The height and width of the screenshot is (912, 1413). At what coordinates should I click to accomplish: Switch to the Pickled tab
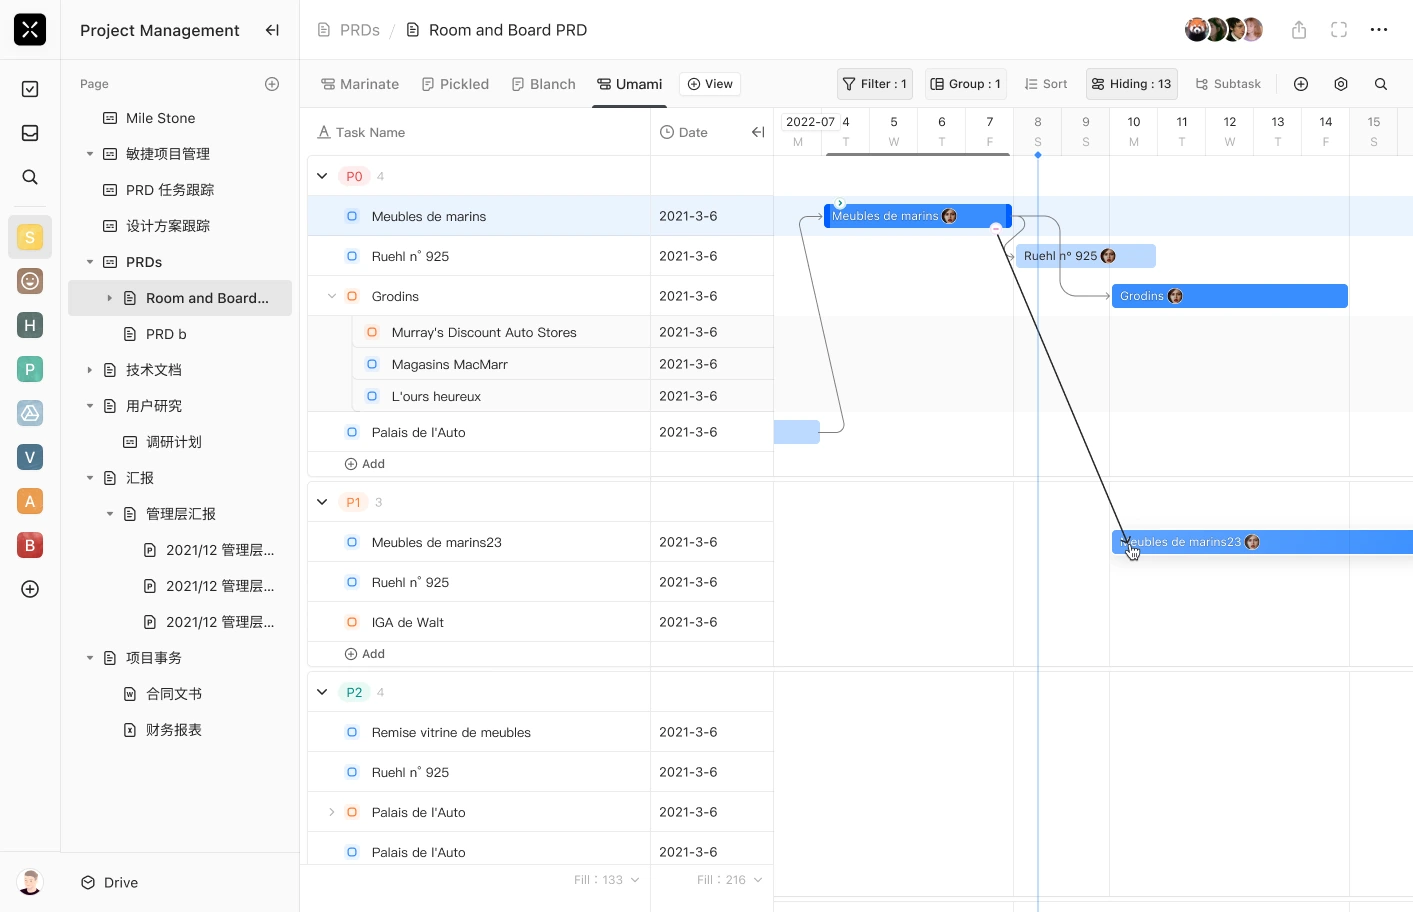pyautogui.click(x=455, y=84)
